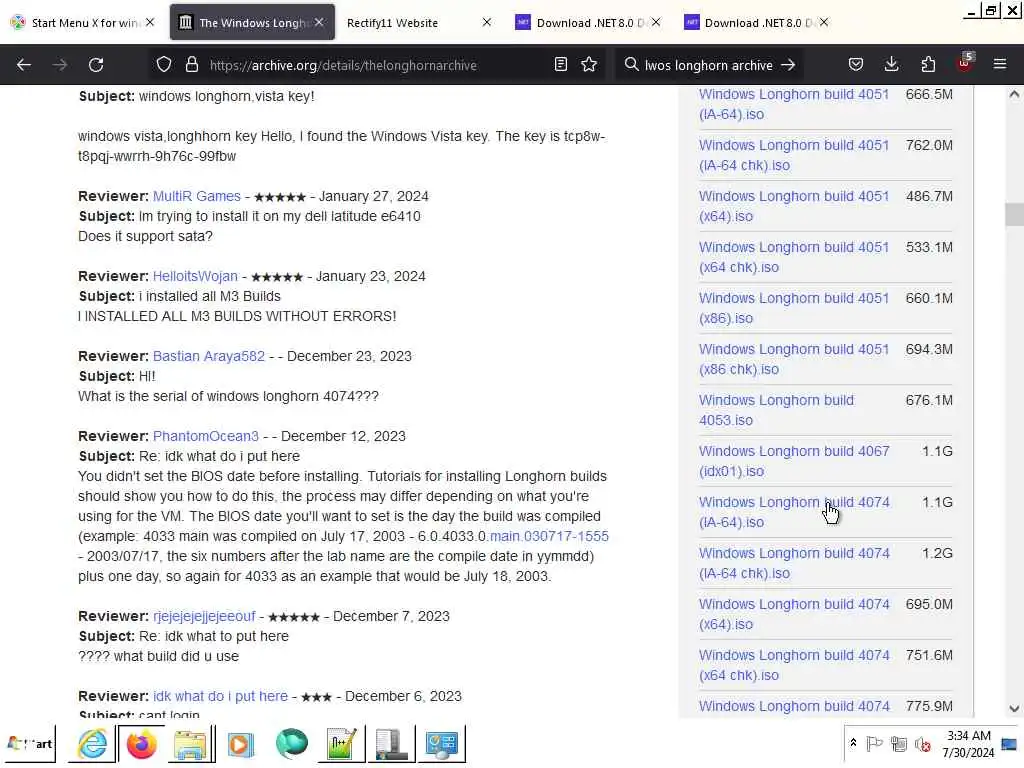Click the vertical scrollbar thumb
Image resolution: width=1024 pixels, height=768 pixels.
(1014, 214)
